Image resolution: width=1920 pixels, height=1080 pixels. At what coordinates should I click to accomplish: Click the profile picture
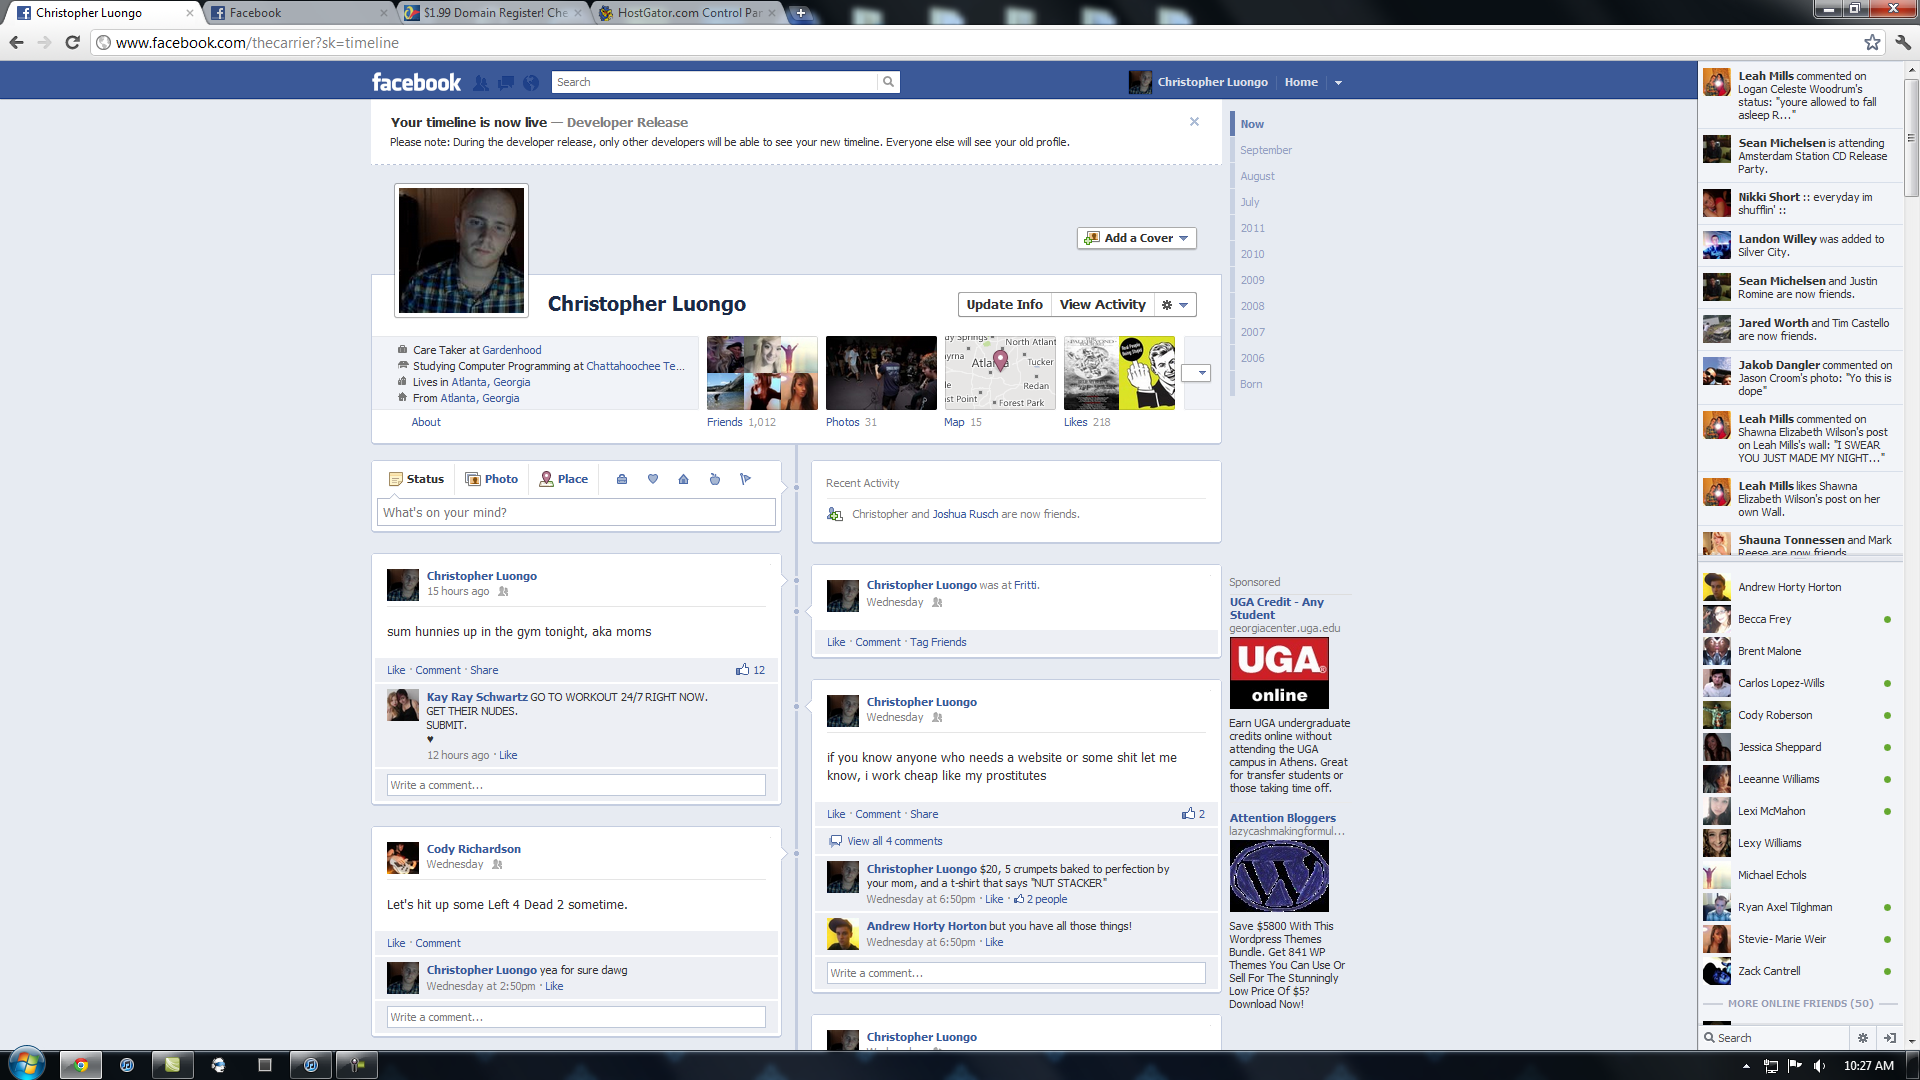(461, 250)
